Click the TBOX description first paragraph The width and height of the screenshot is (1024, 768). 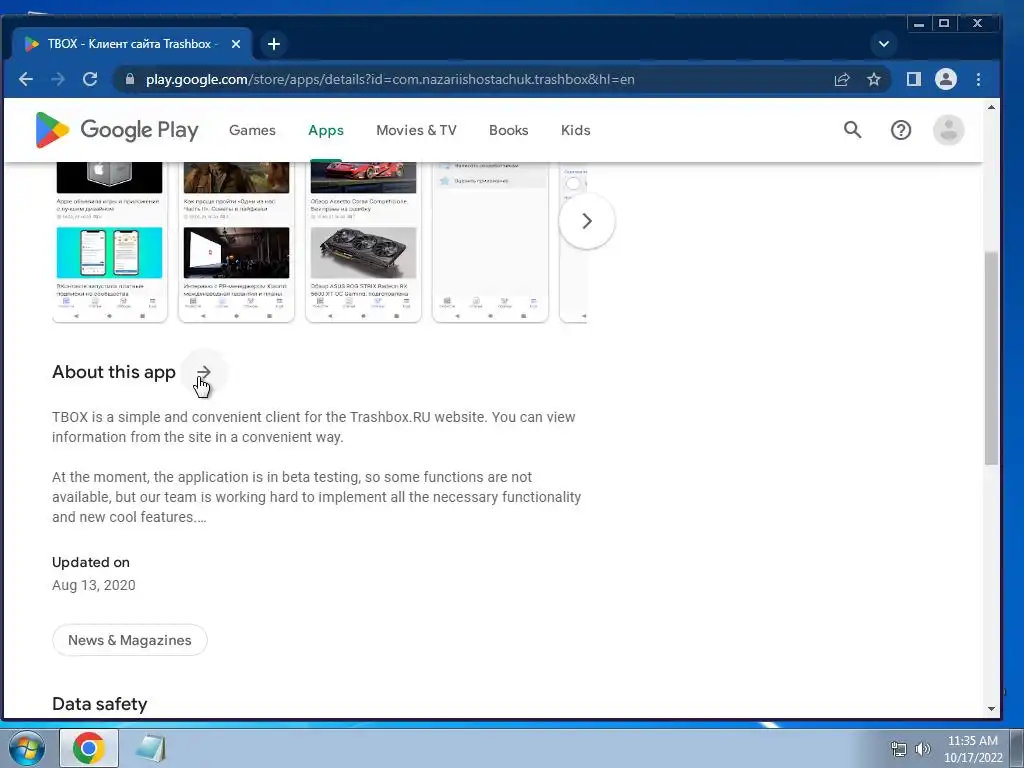[x=313, y=427]
